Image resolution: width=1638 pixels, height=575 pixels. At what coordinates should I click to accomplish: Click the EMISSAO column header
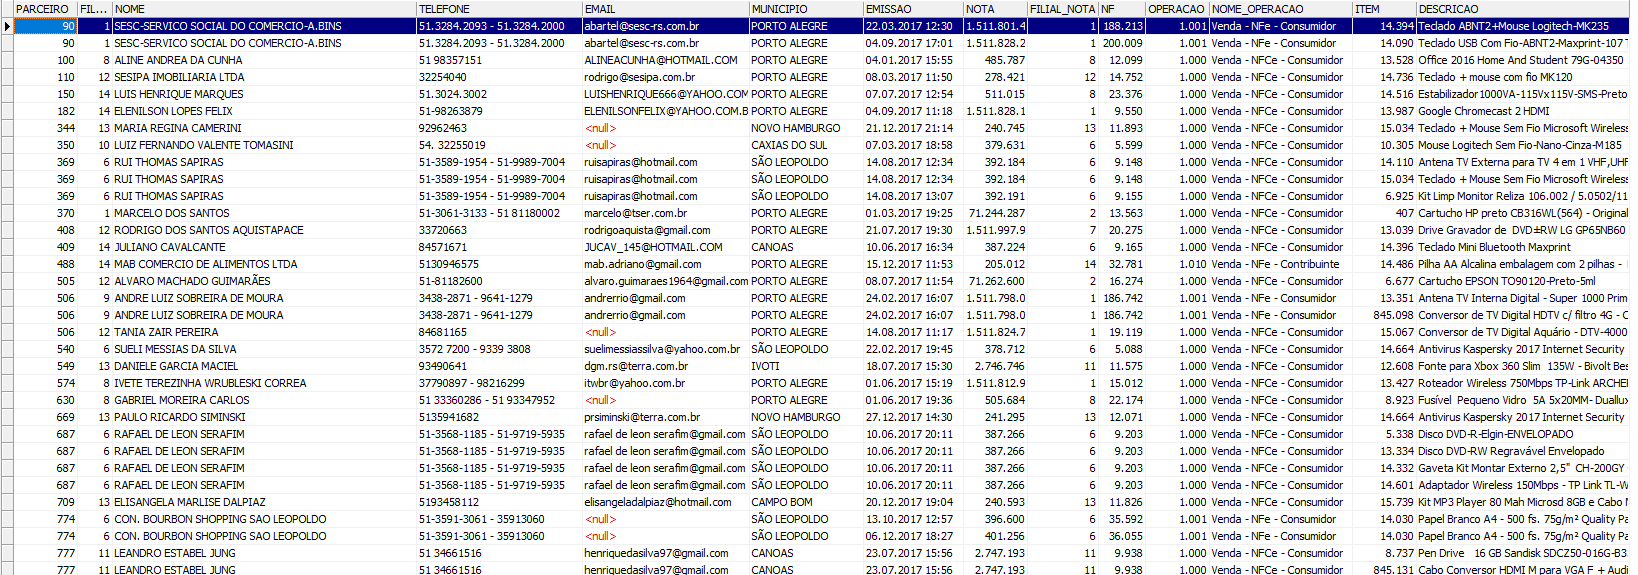point(913,9)
